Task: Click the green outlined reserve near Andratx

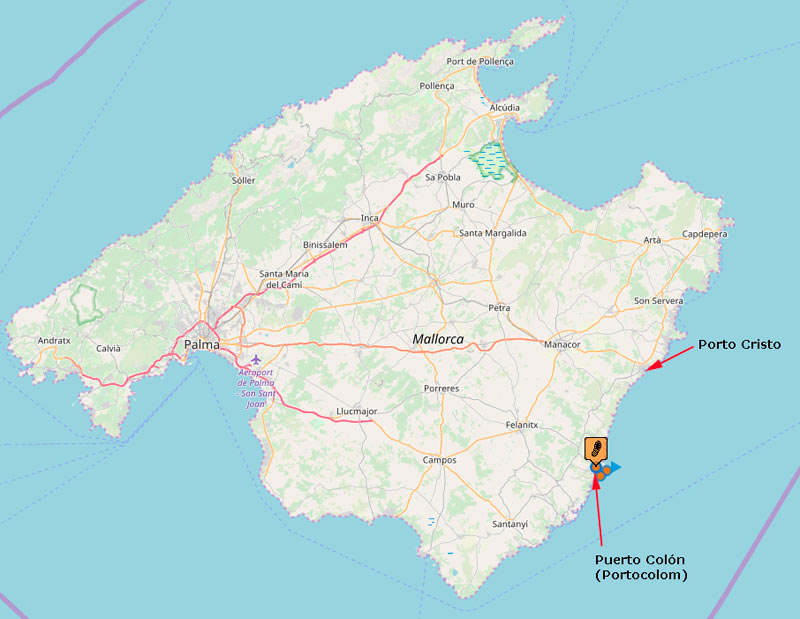Action: coord(86,305)
